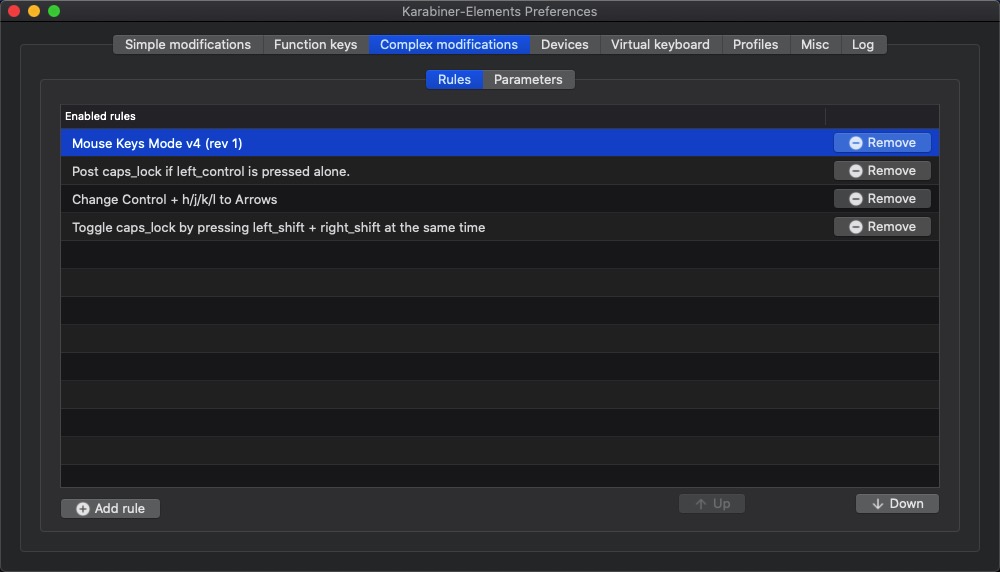The width and height of the screenshot is (1000, 572).
Task: Move selected rule Down
Action: click(897, 504)
